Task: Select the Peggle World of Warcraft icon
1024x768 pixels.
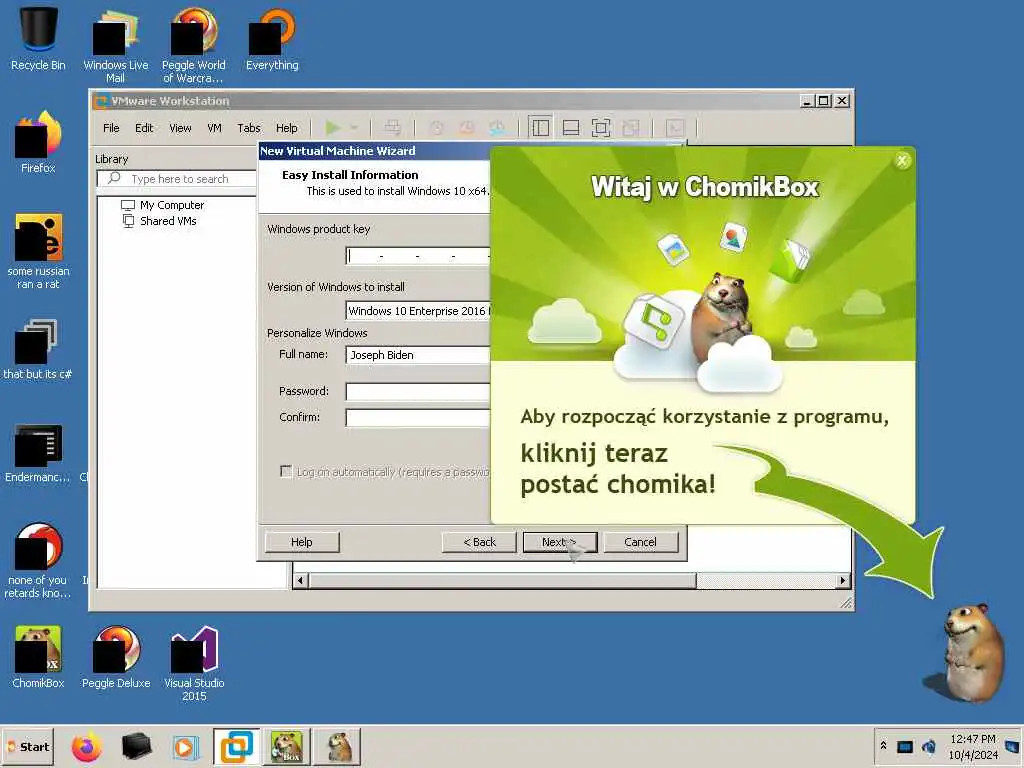Action: tap(193, 44)
